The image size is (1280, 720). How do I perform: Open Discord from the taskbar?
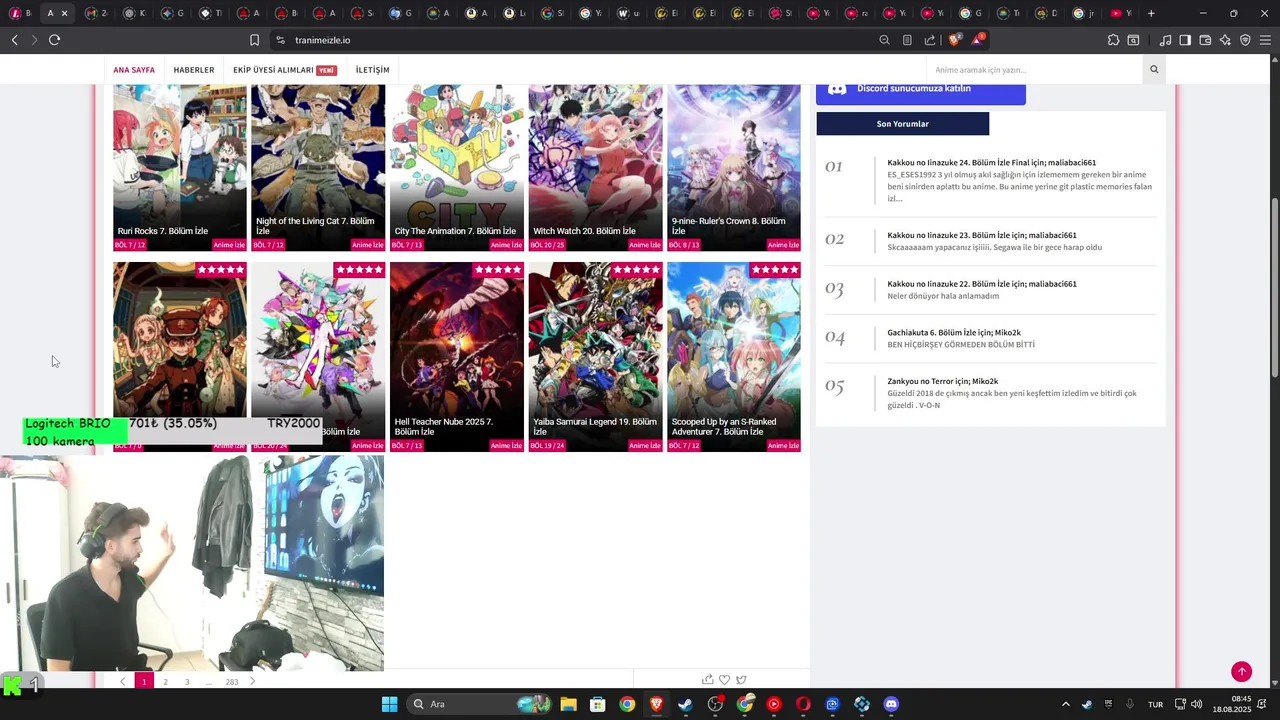click(891, 704)
